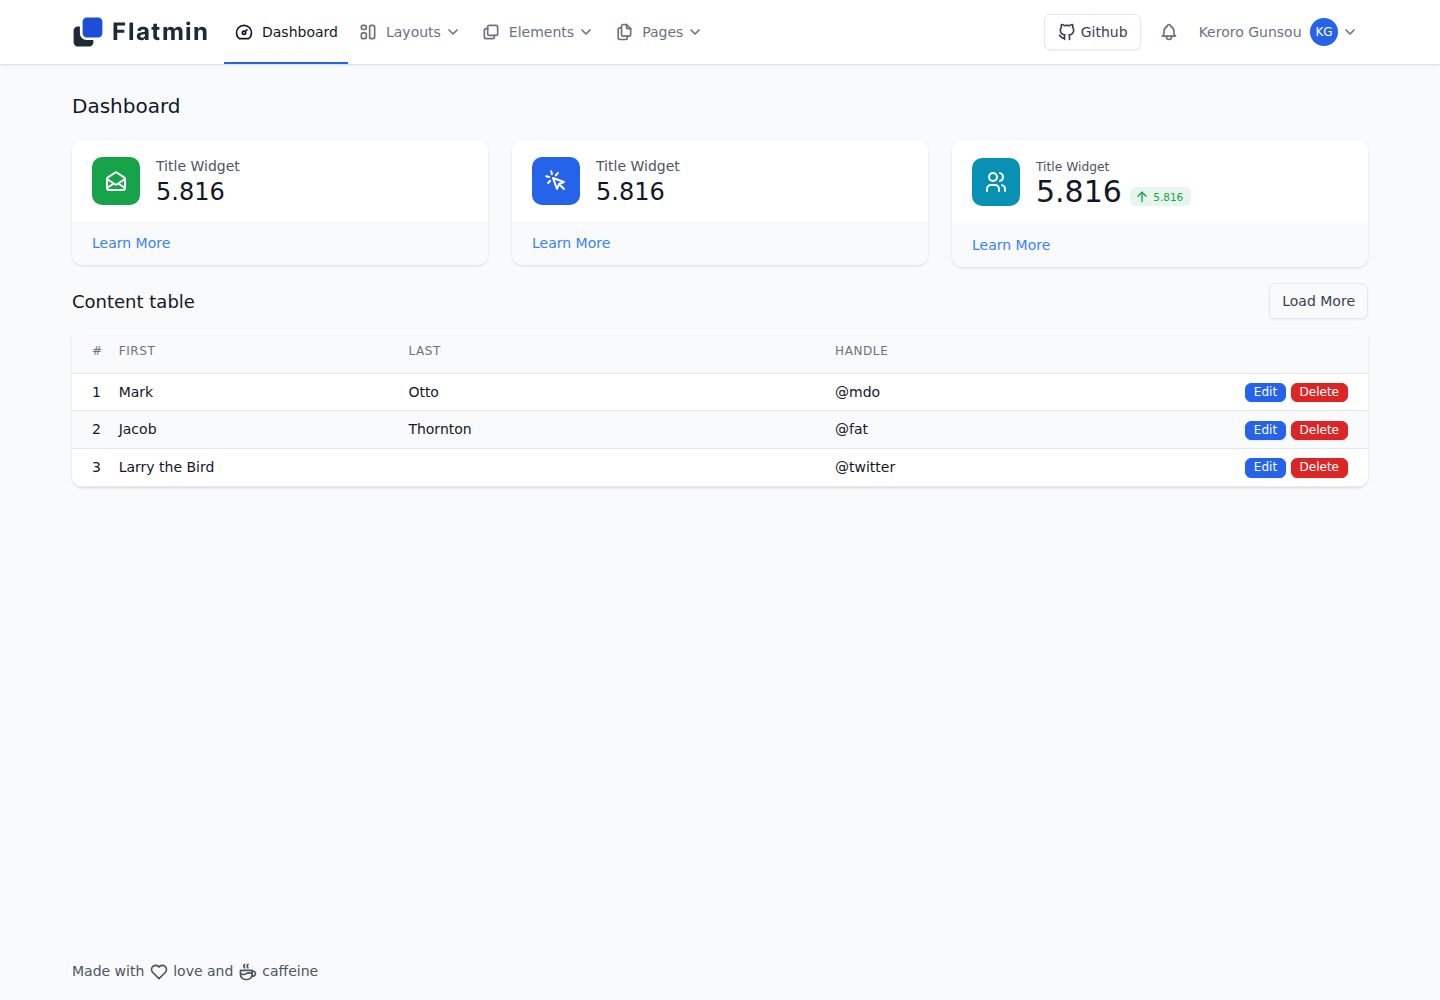Click the KG user avatar

click(x=1324, y=32)
